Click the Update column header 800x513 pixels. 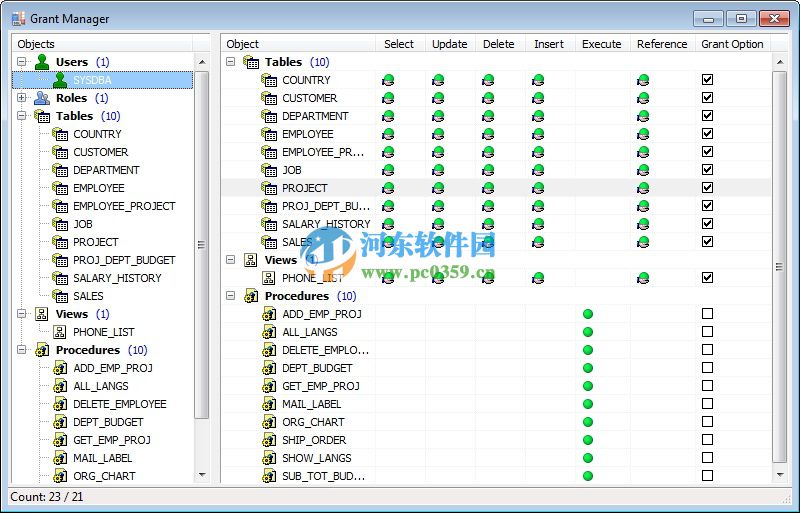coord(450,44)
